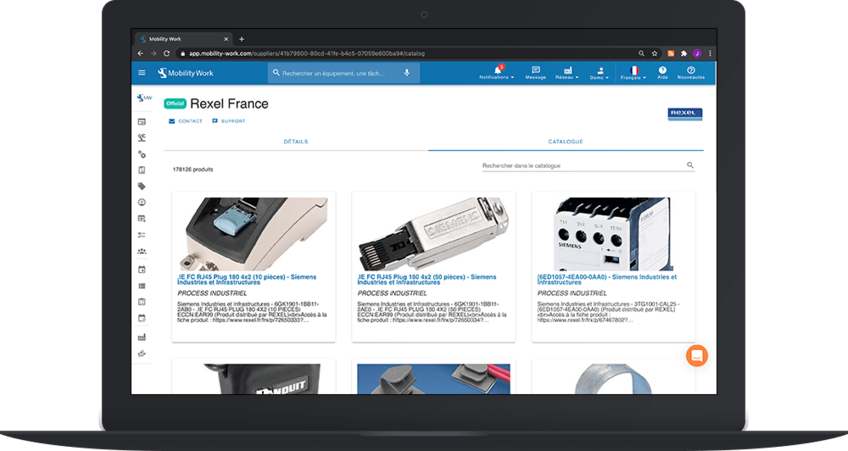The width and height of the screenshot is (848, 451).
Task: Click the Contact button
Action: pos(186,121)
